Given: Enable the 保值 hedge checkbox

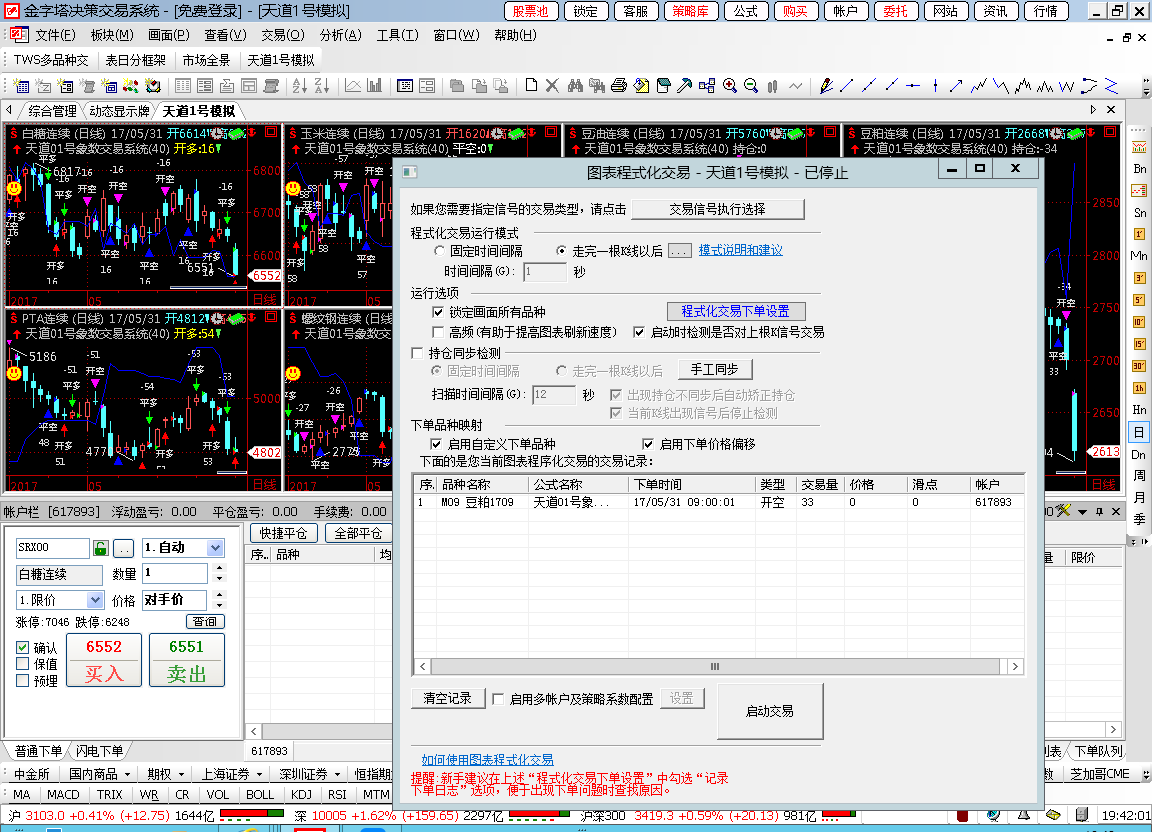Looking at the screenshot, I should (x=23, y=664).
